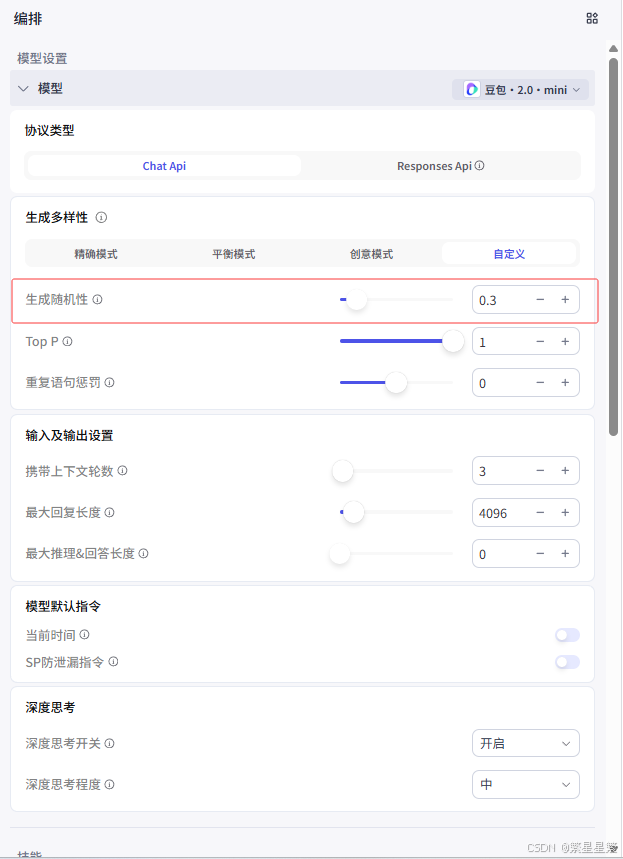Increase 最大回复长度 with plus button
Viewport: 623px width, 859px height.
click(x=565, y=512)
